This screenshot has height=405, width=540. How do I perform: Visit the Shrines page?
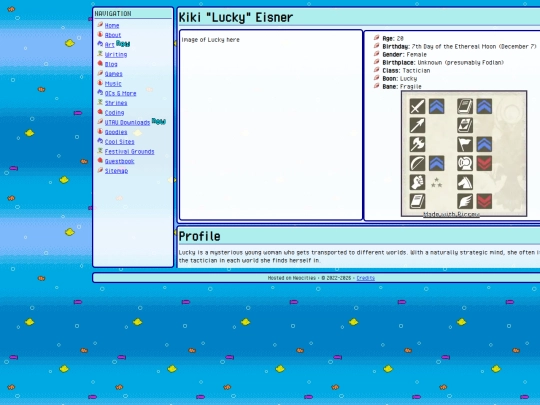(116, 103)
